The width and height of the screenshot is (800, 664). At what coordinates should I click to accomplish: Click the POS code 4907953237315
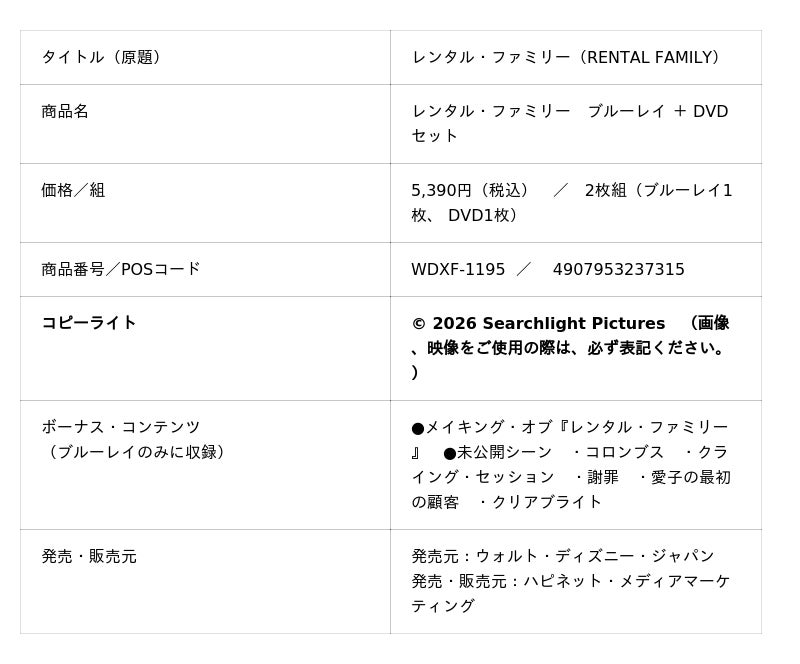coord(618,269)
